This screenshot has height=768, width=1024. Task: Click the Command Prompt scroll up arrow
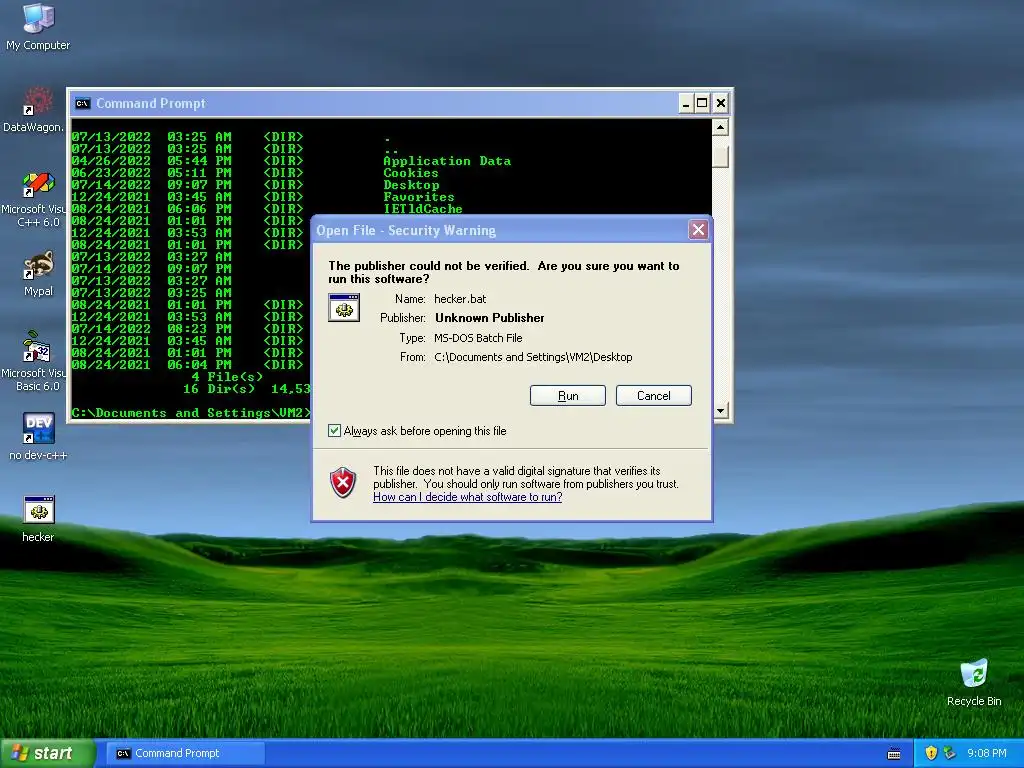(720, 127)
